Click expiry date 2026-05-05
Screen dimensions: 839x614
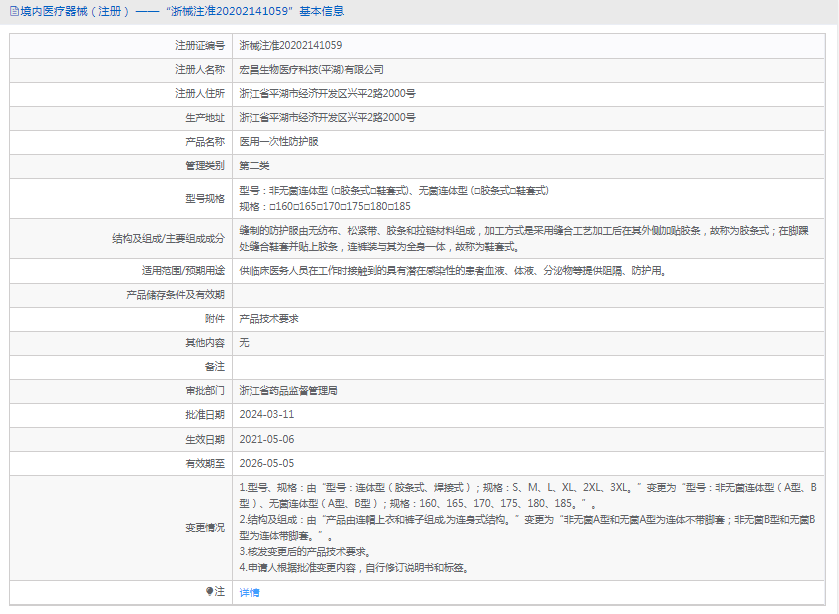pyautogui.click(x=266, y=464)
